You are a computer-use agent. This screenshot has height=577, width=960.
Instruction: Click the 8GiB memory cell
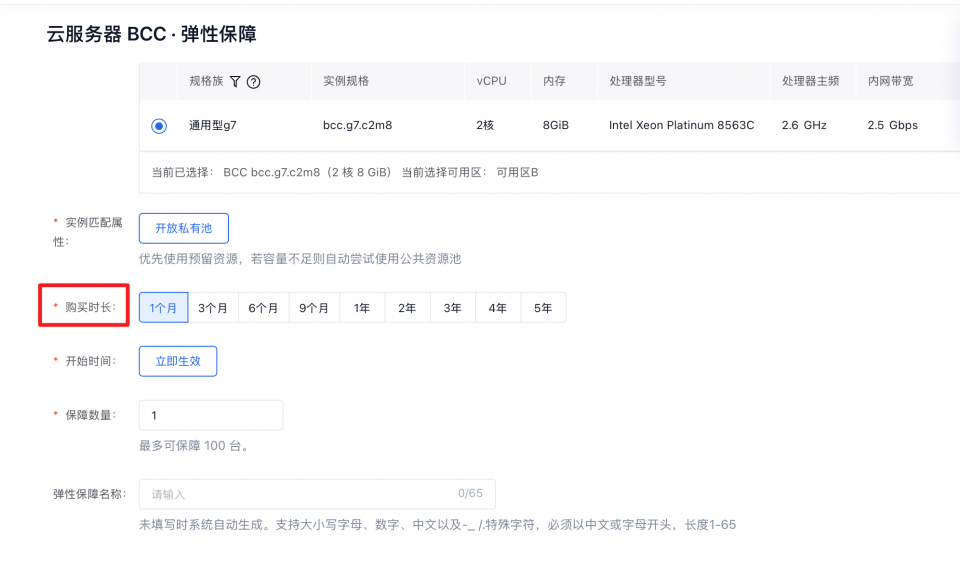[x=556, y=125]
